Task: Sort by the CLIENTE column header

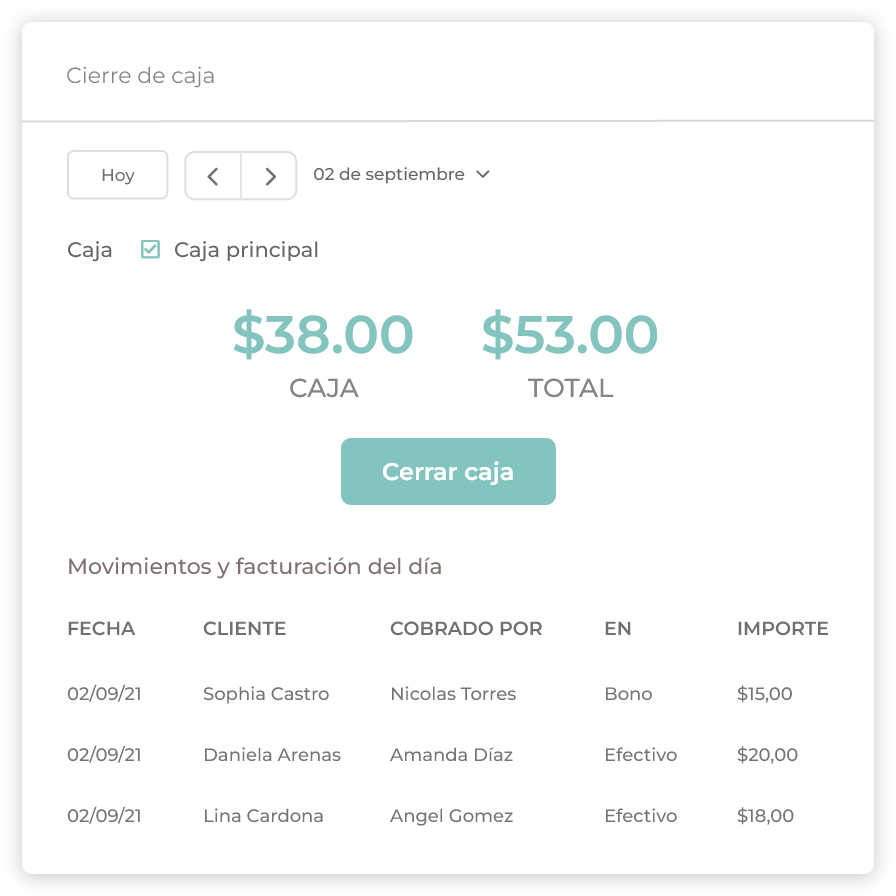Action: point(244,629)
